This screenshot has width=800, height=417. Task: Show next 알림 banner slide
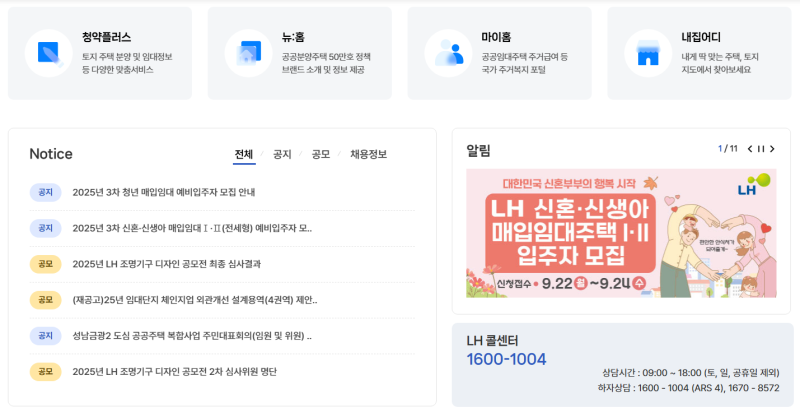click(x=772, y=149)
